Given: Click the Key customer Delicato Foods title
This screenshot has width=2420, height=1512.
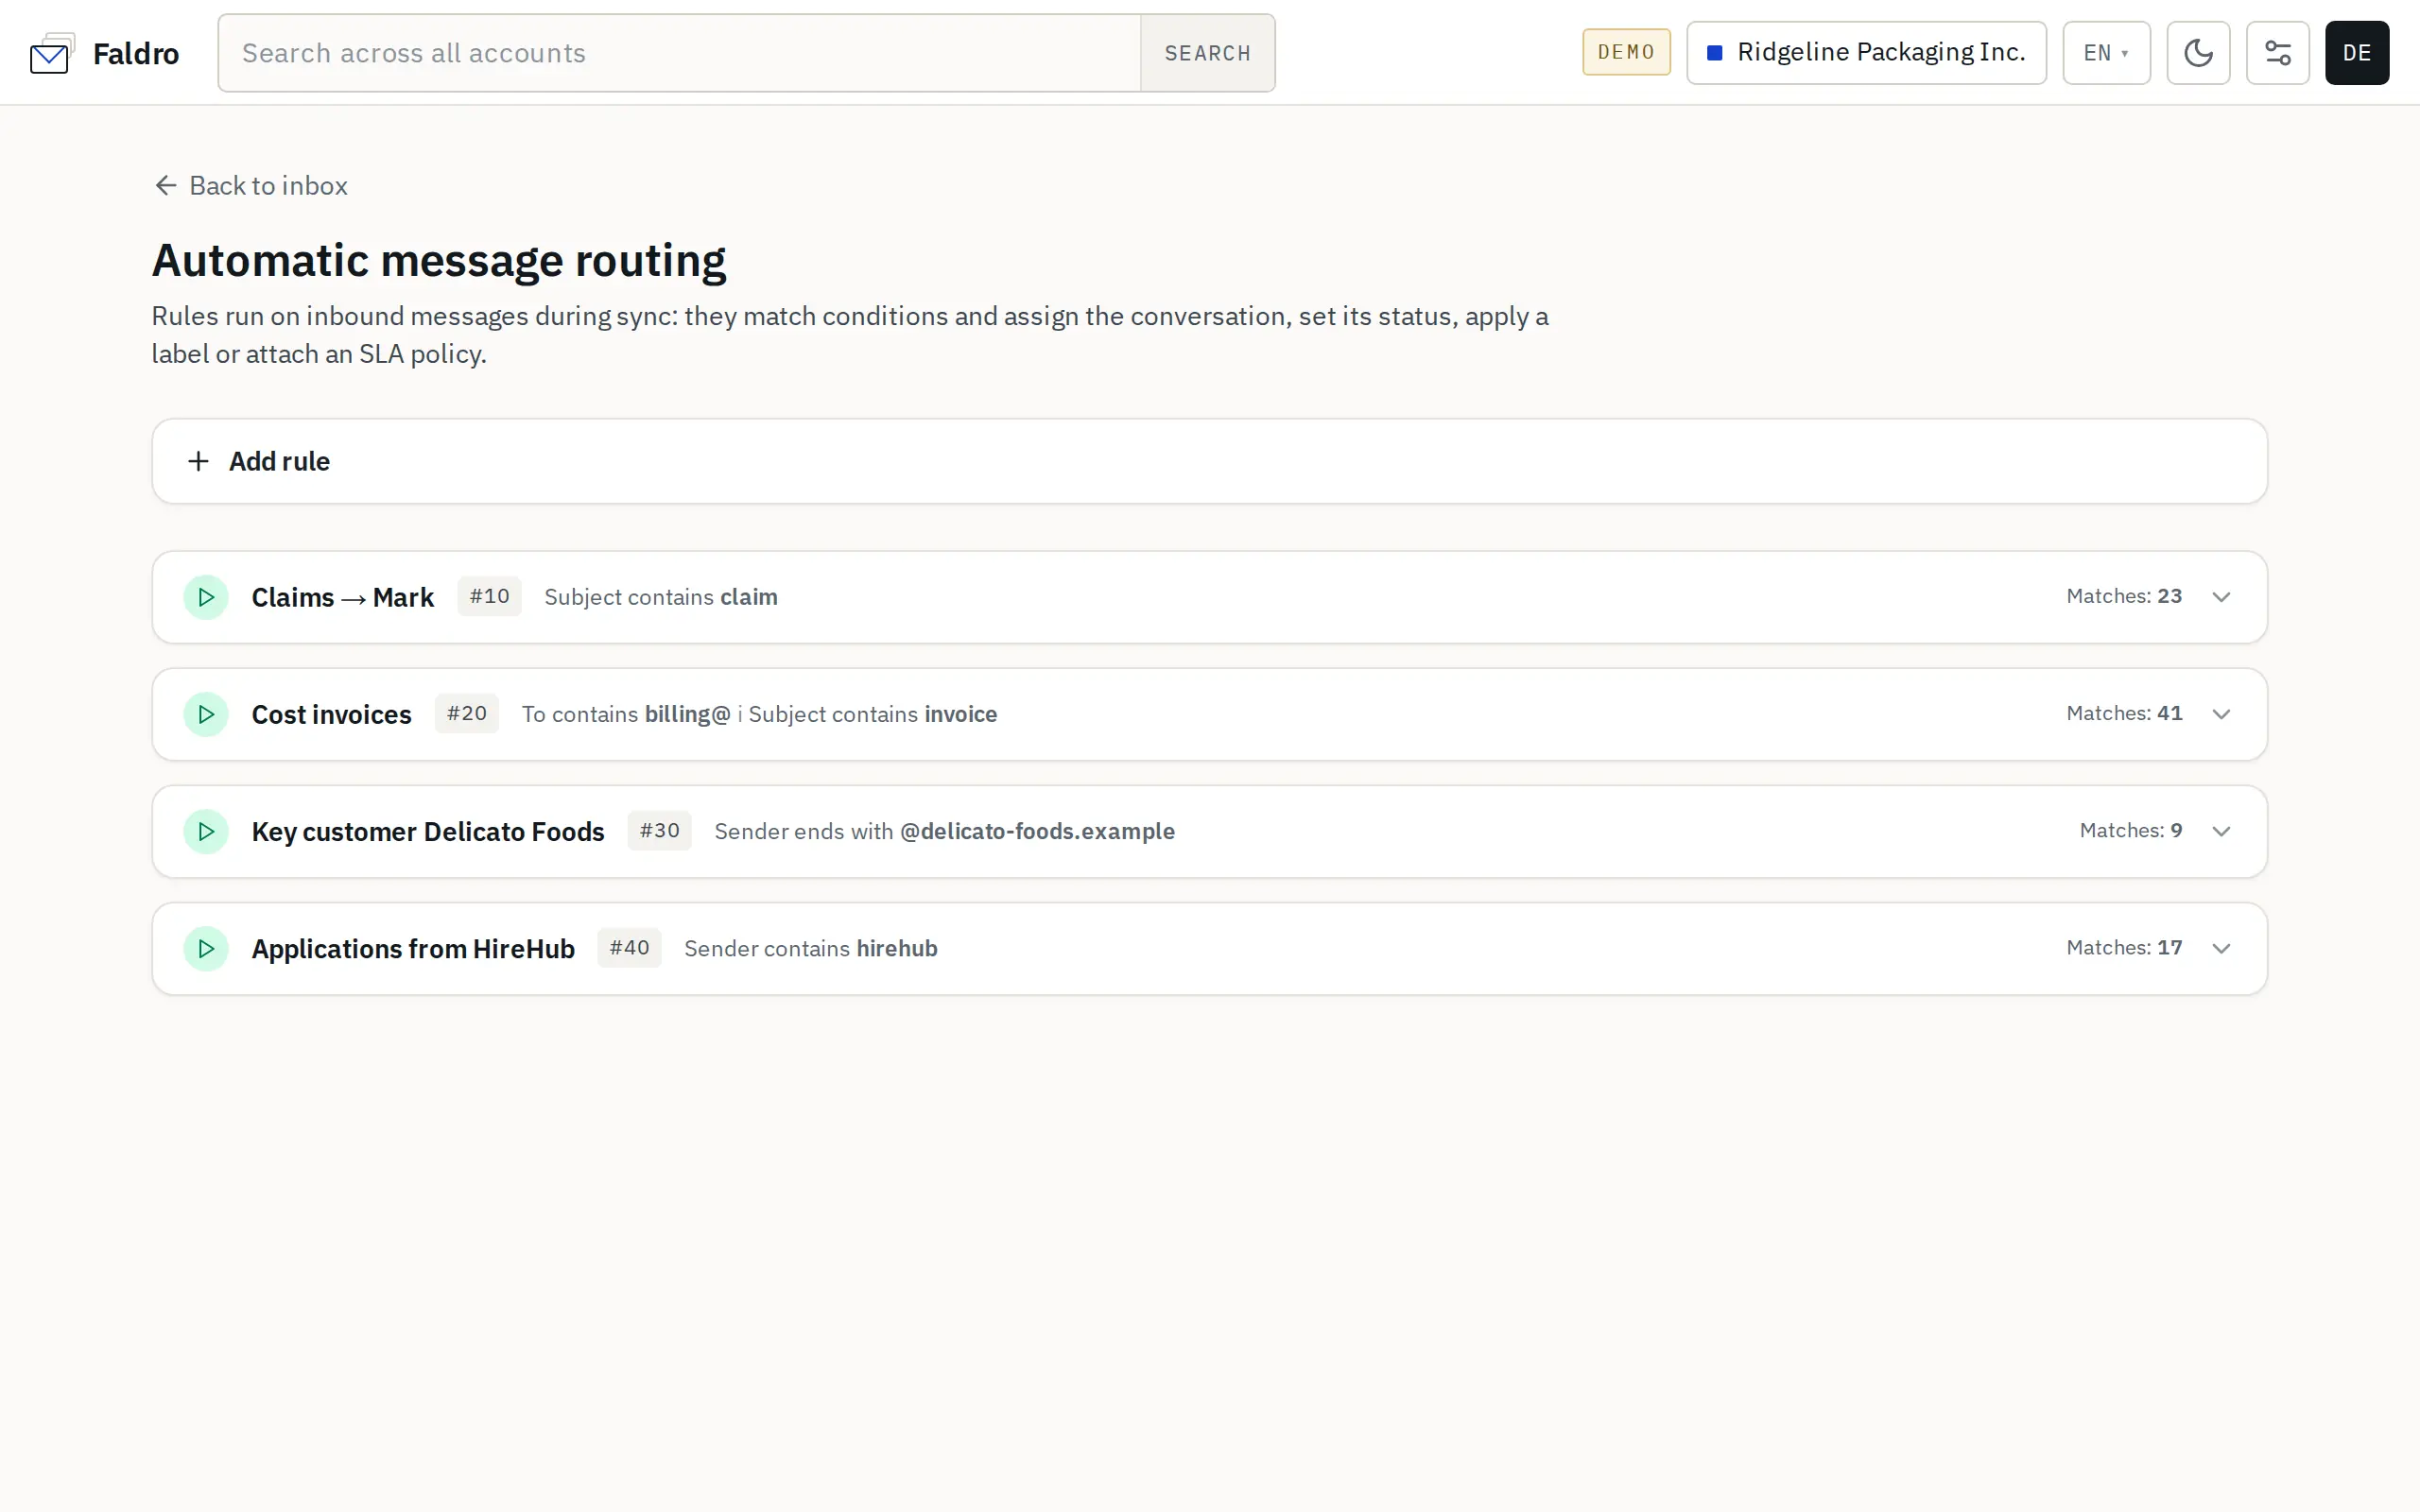Looking at the screenshot, I should [428, 831].
